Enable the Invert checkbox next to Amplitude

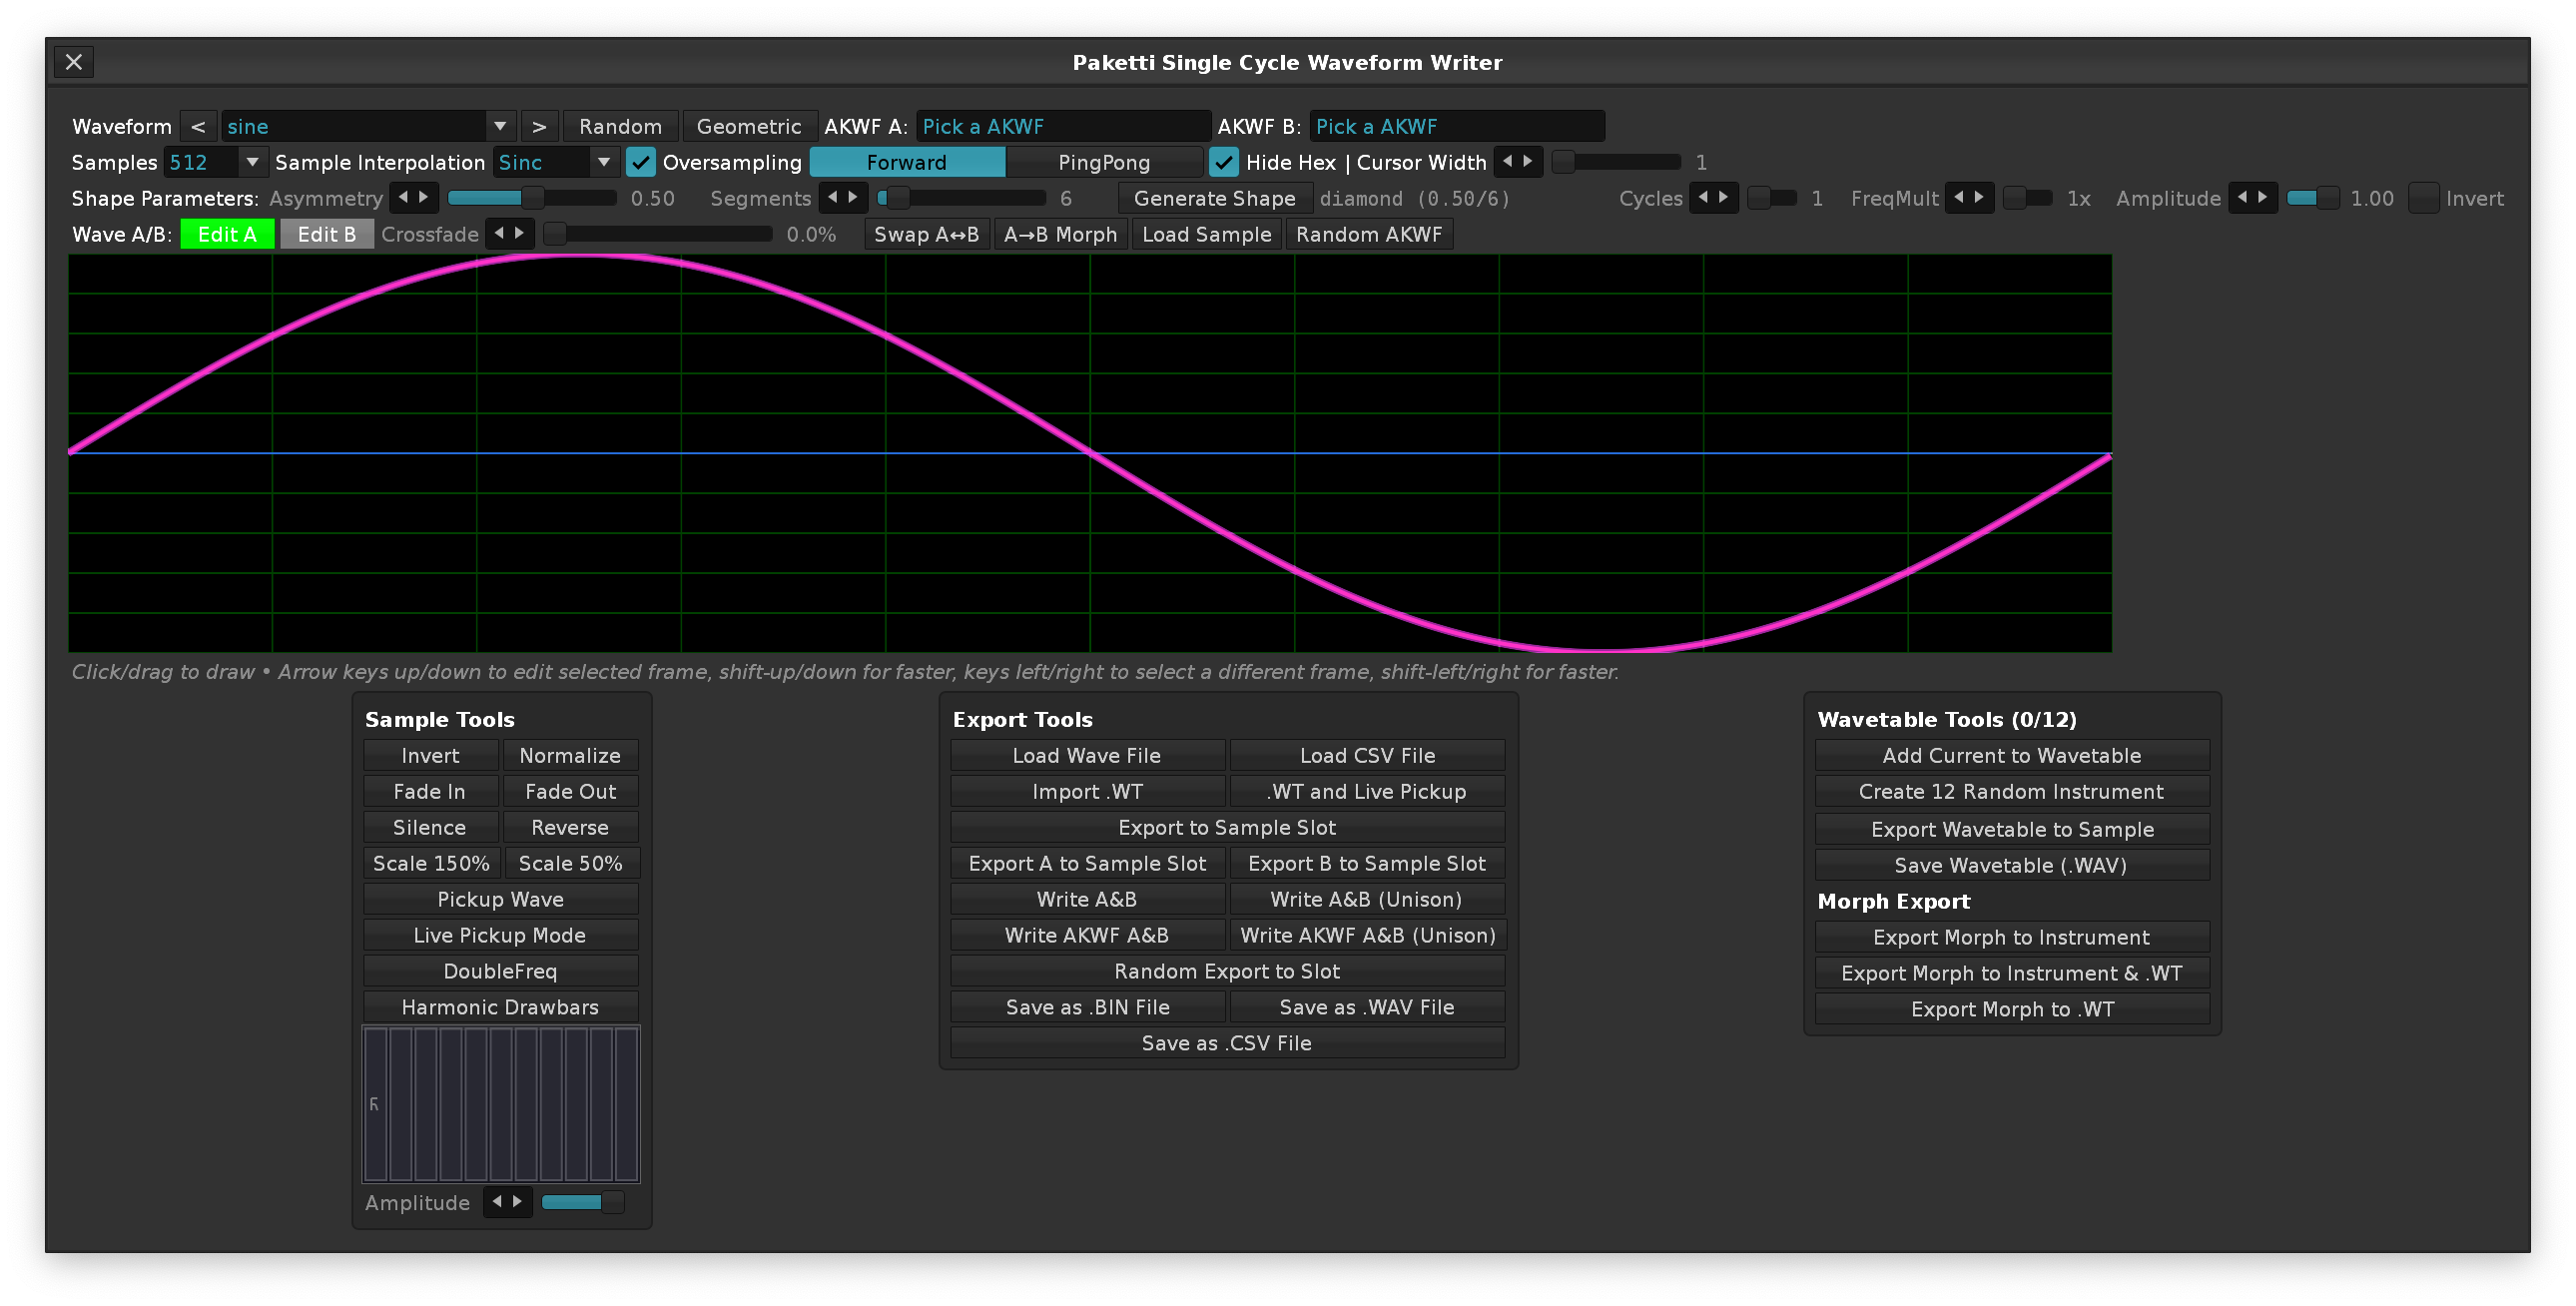click(2423, 198)
